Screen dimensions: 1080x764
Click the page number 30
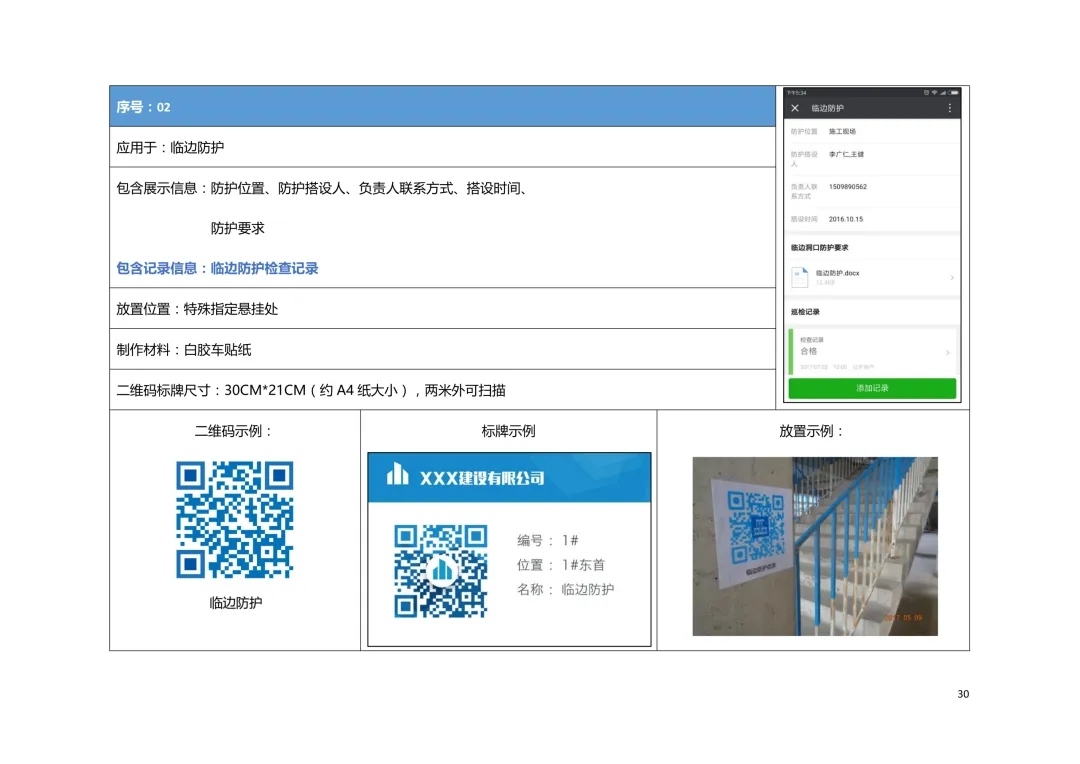point(963,694)
